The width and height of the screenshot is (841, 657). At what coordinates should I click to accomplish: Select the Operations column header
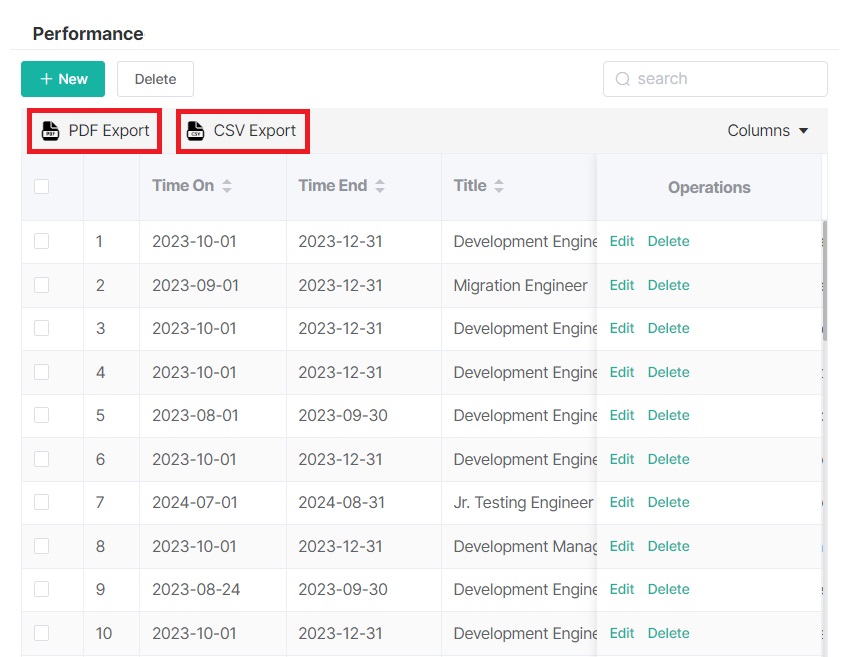tap(709, 187)
